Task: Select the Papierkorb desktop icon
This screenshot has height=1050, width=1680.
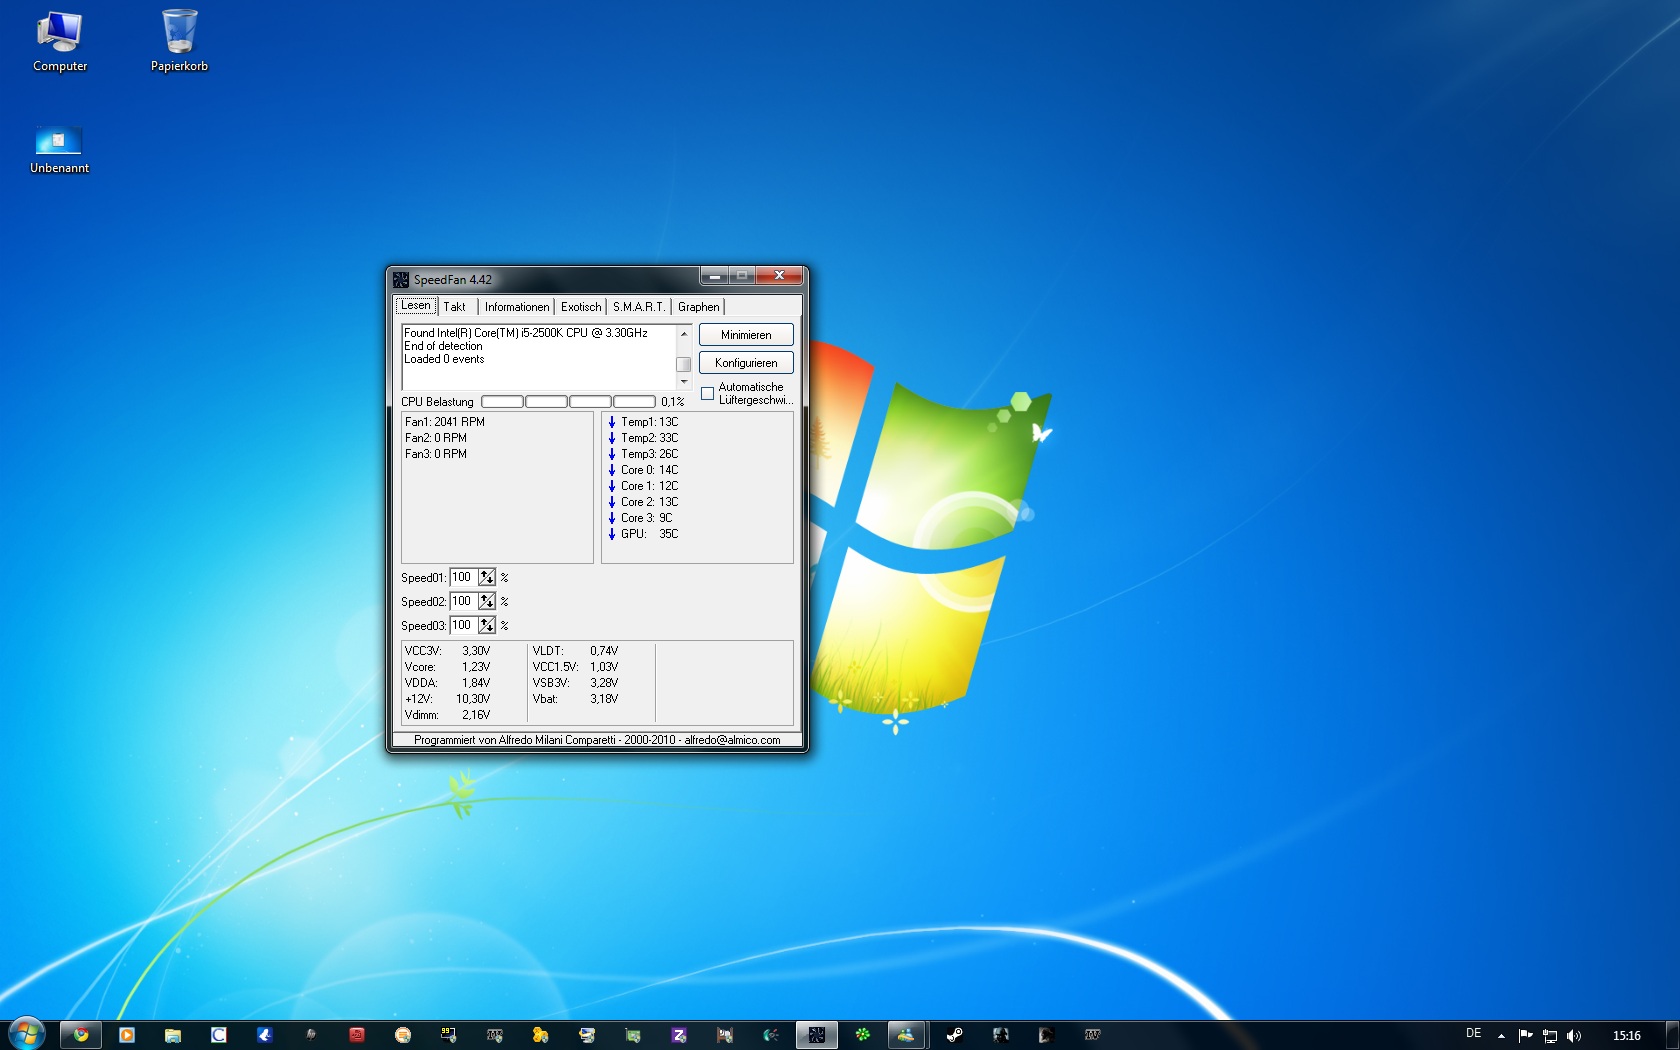Action: pos(179,42)
